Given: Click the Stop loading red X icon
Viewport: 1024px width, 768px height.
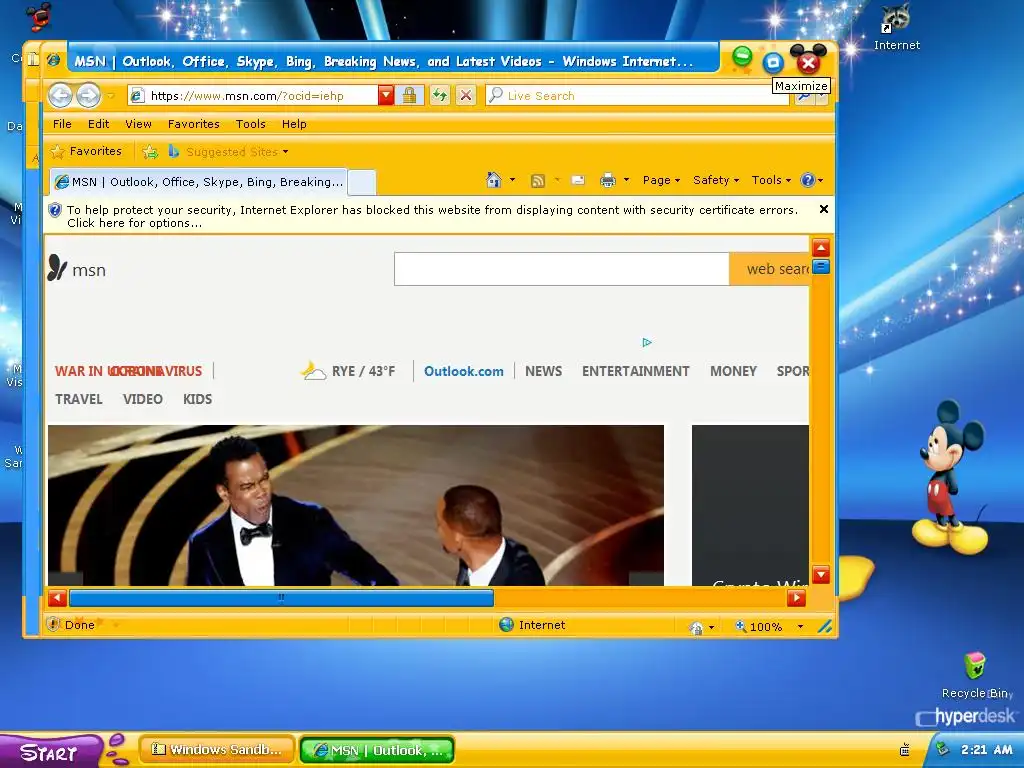Looking at the screenshot, I should click(466, 96).
